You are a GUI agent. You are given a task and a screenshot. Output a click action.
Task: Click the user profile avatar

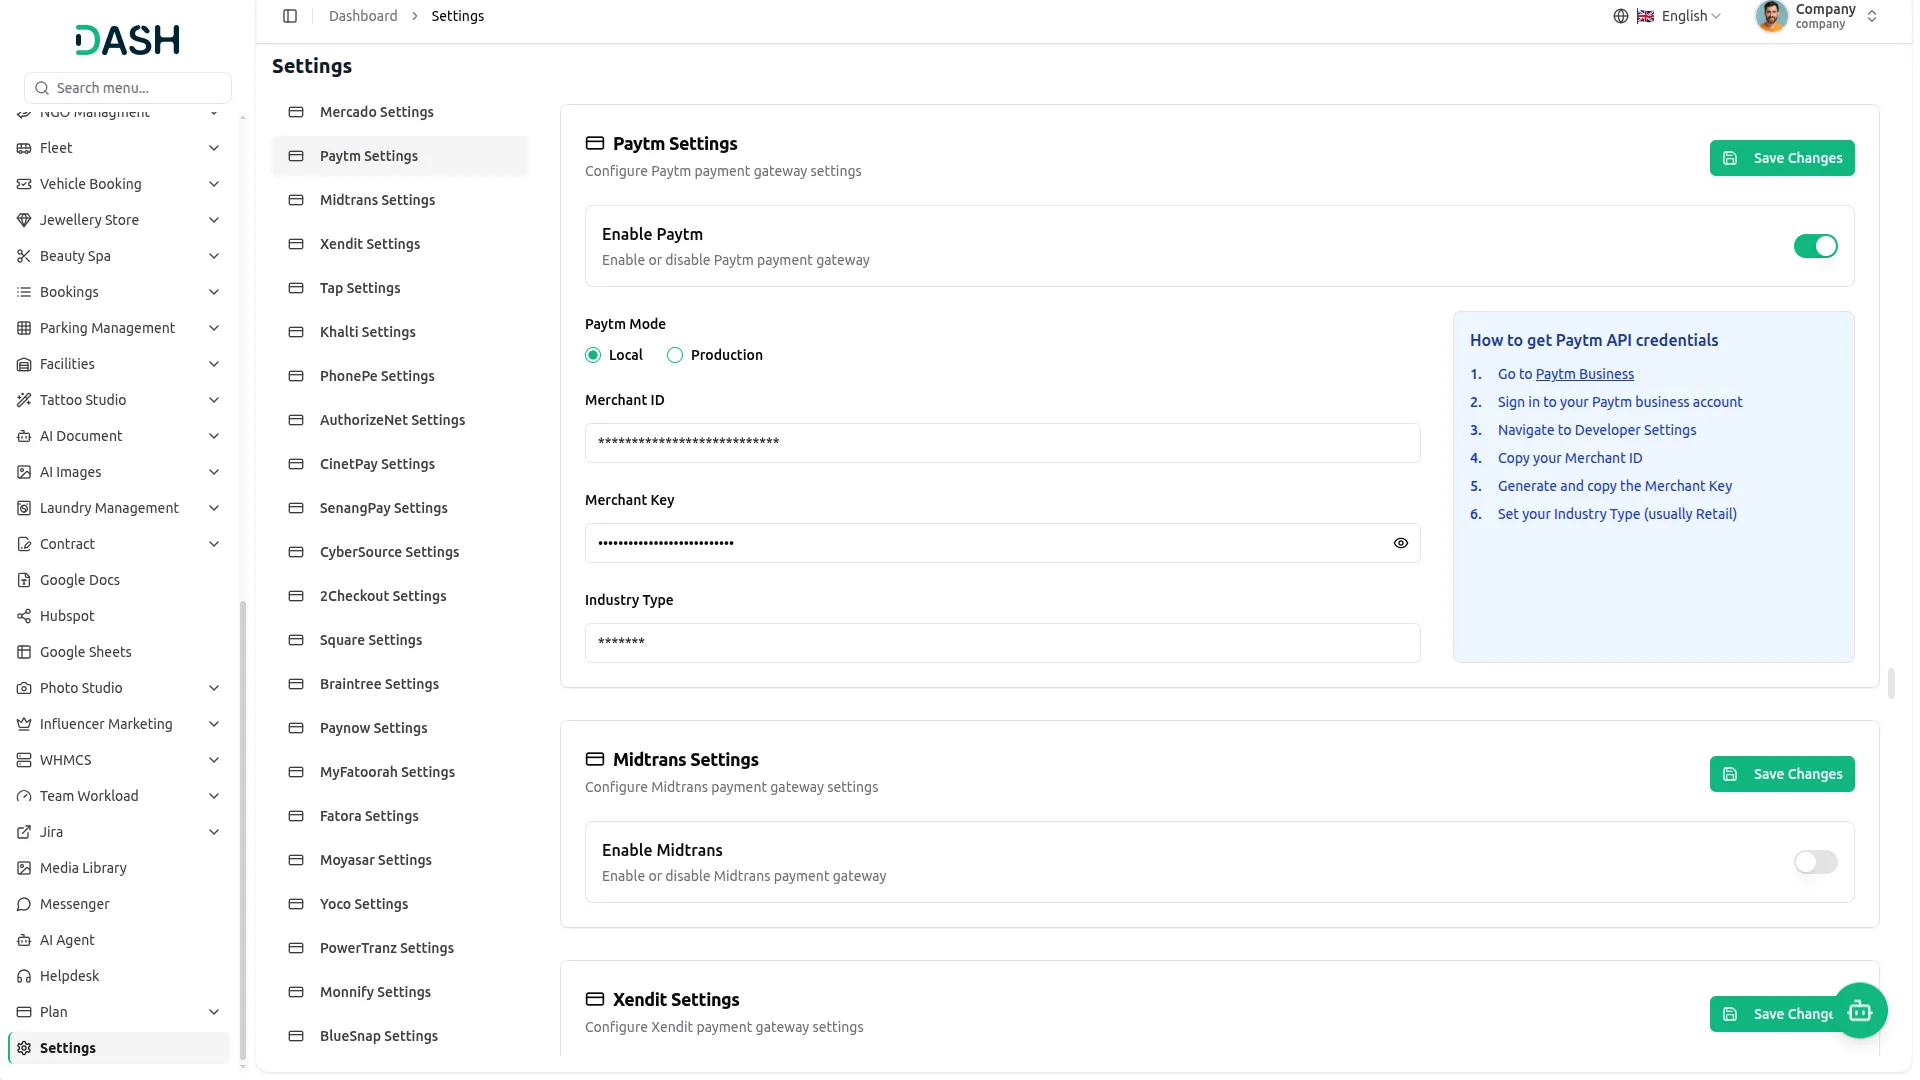tap(1771, 16)
